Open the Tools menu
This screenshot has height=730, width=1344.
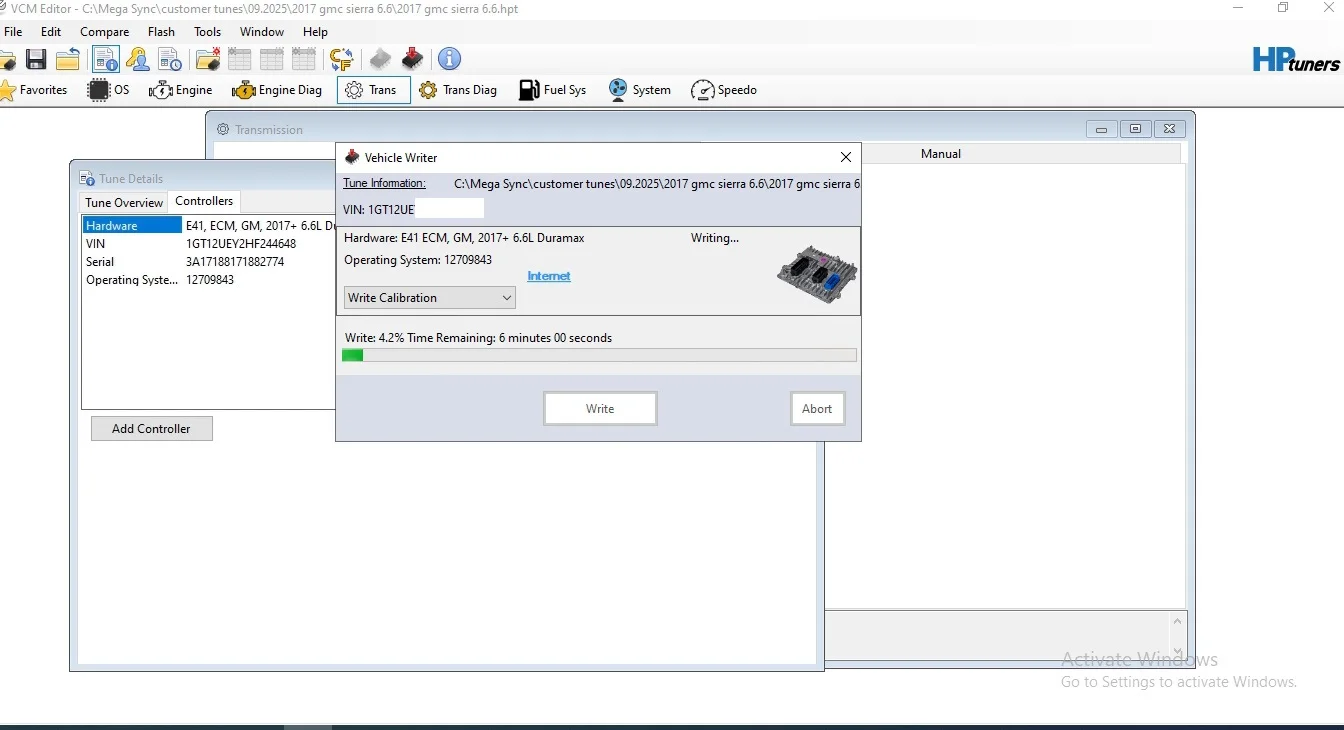point(208,32)
